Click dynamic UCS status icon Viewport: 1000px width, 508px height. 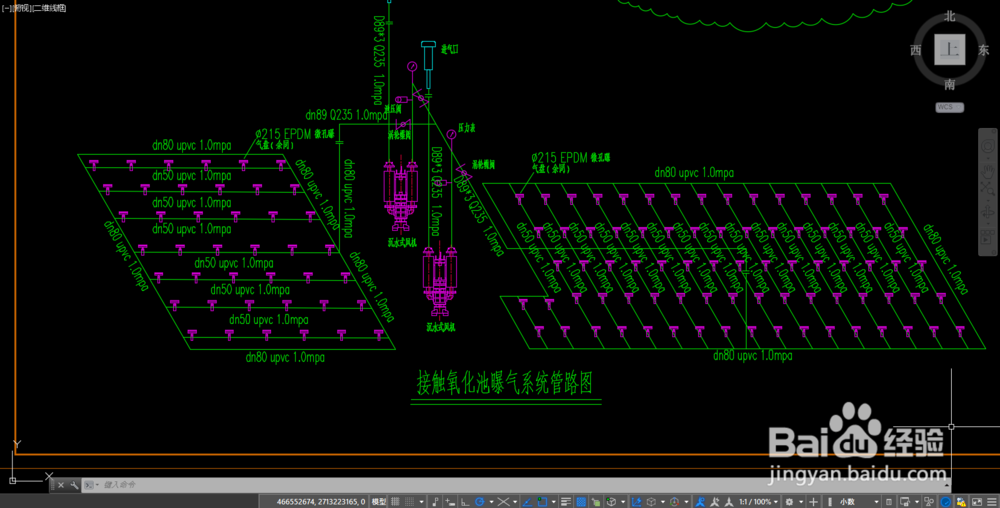636,502
